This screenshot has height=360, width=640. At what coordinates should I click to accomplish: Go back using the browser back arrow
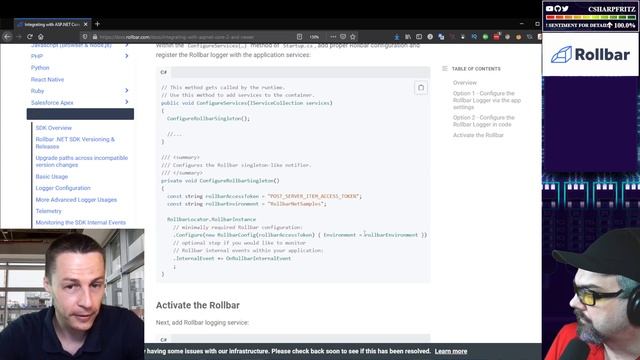click(x=7, y=36)
